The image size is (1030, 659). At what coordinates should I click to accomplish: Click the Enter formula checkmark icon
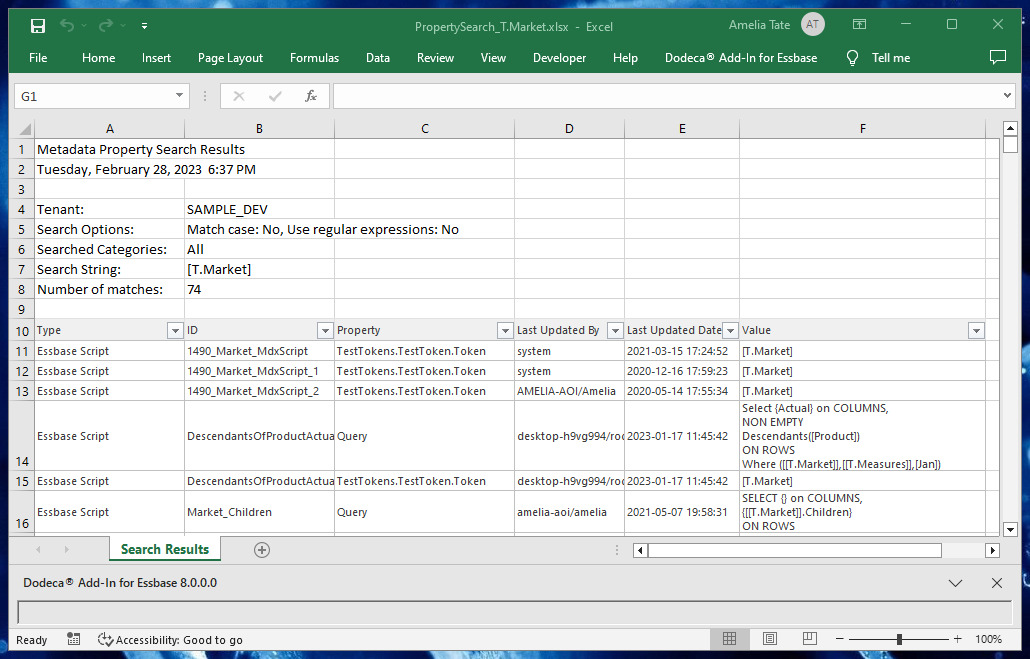(x=275, y=97)
